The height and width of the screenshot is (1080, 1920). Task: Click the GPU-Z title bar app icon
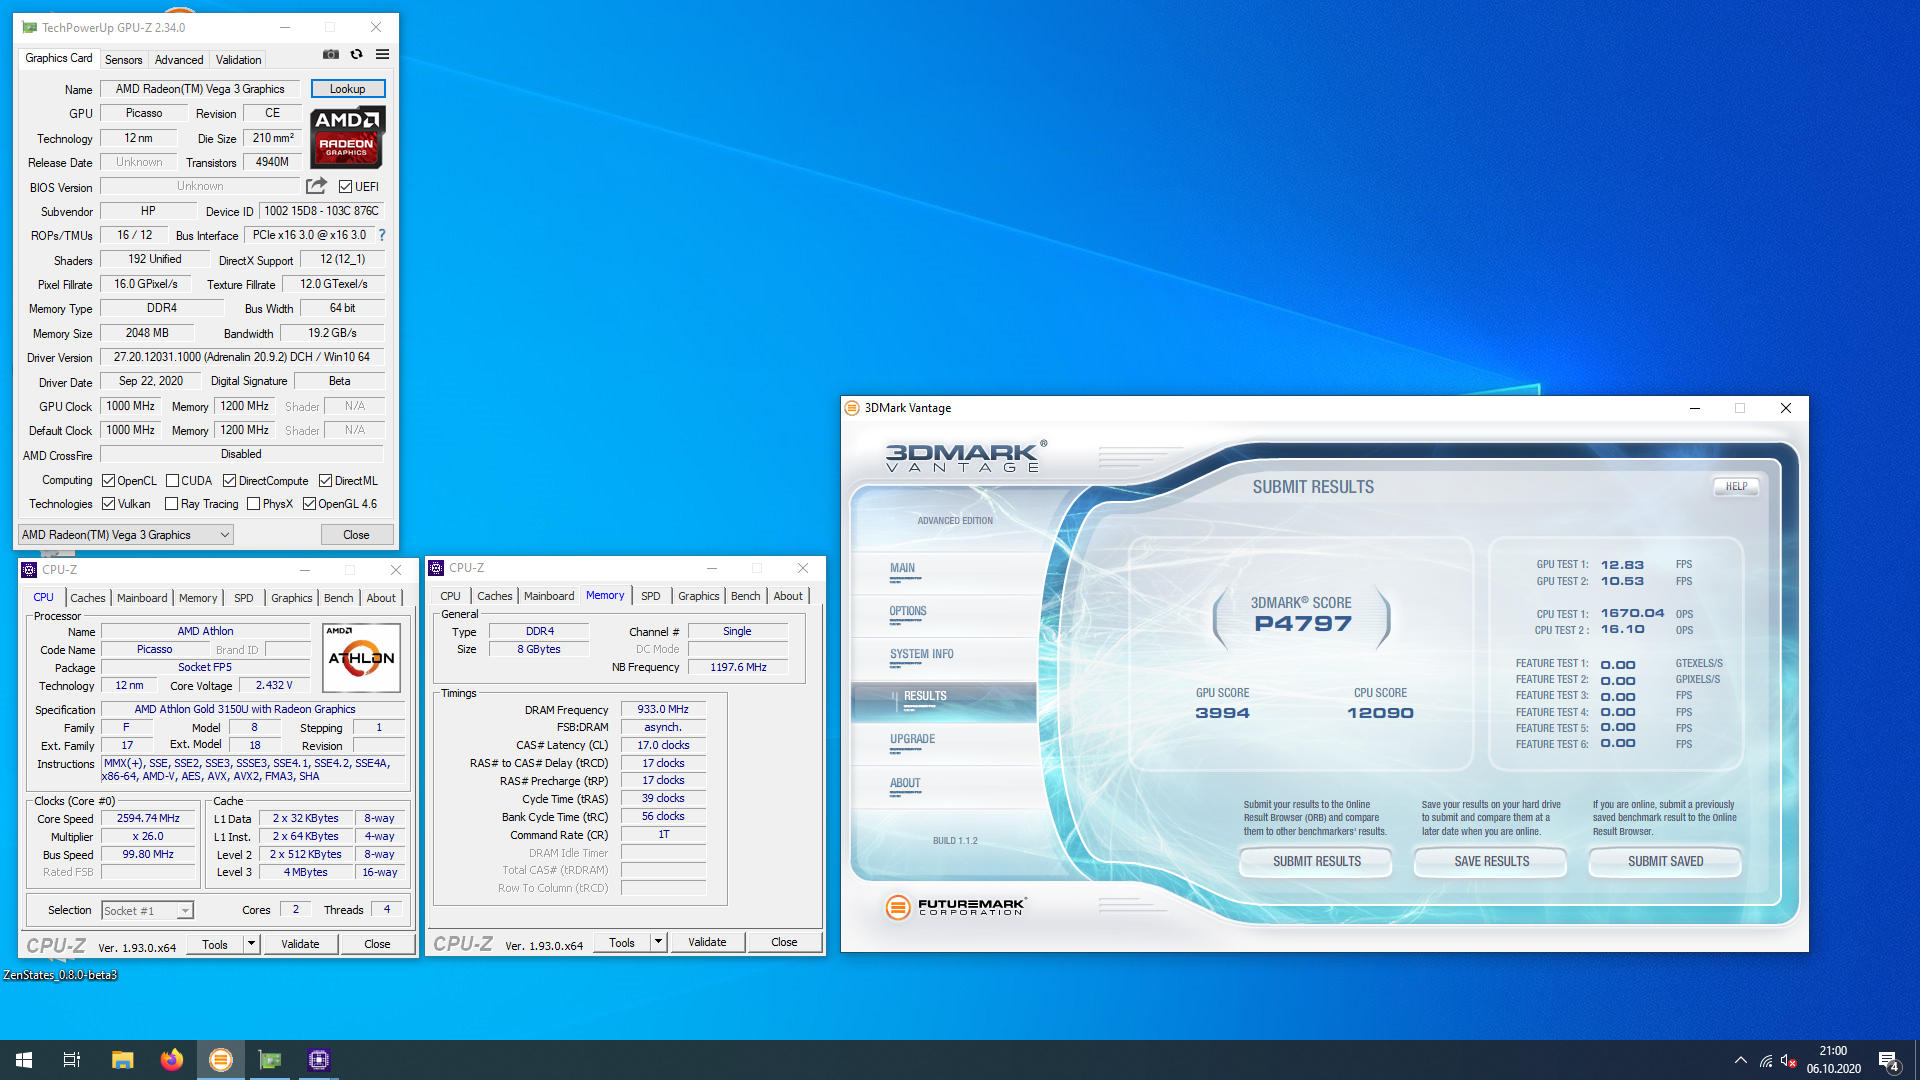[x=29, y=27]
